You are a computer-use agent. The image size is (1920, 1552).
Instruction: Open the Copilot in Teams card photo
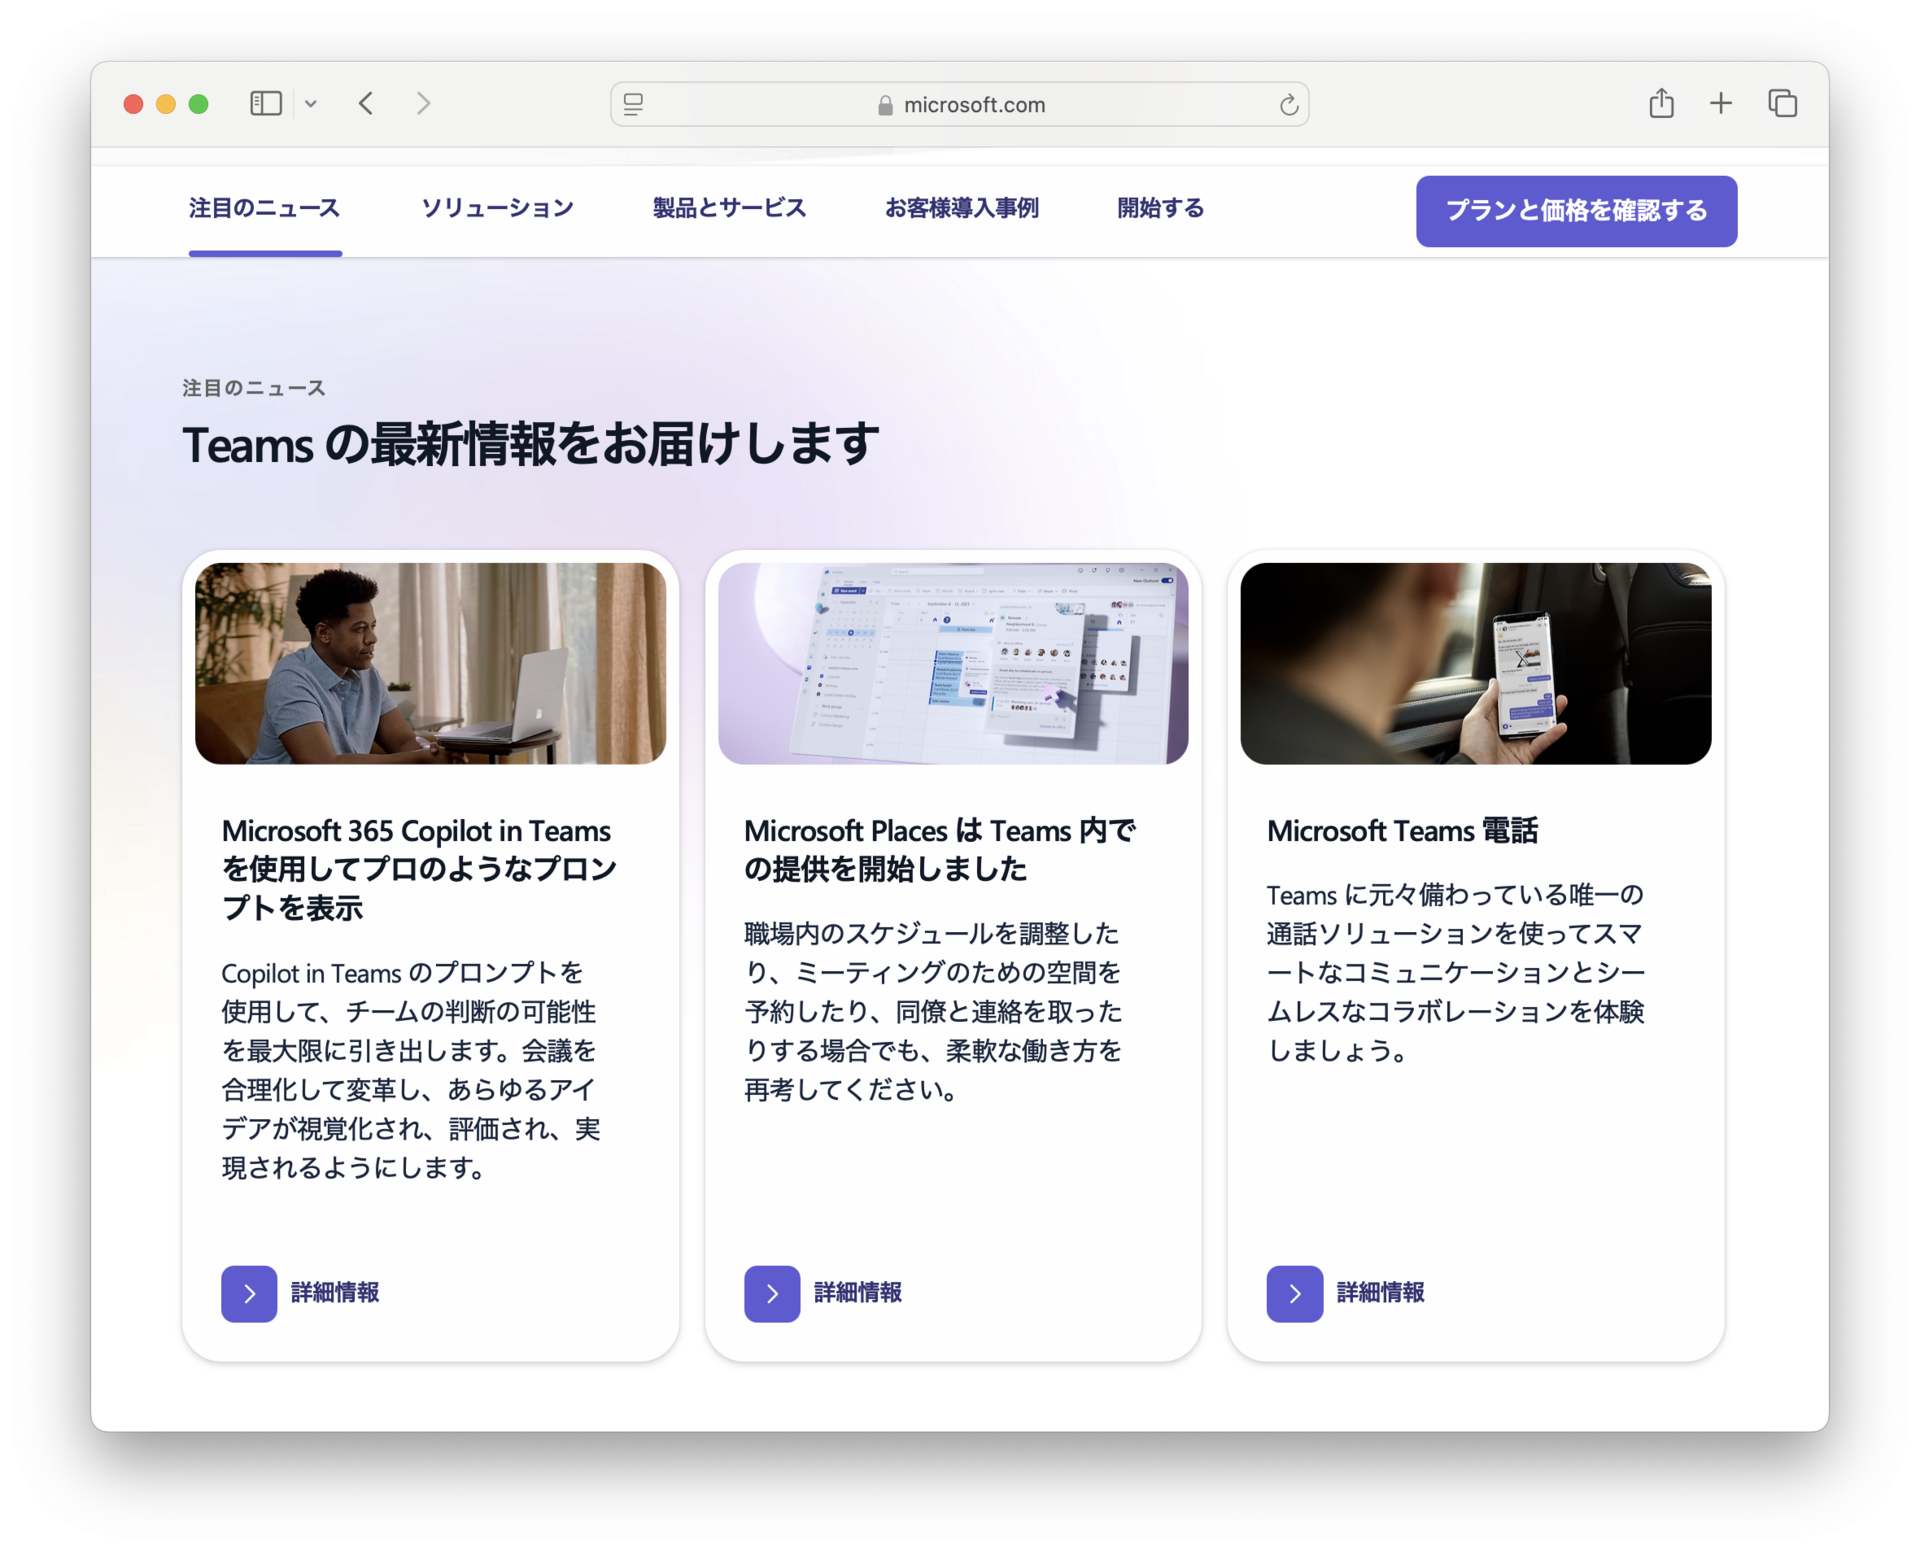(x=430, y=663)
